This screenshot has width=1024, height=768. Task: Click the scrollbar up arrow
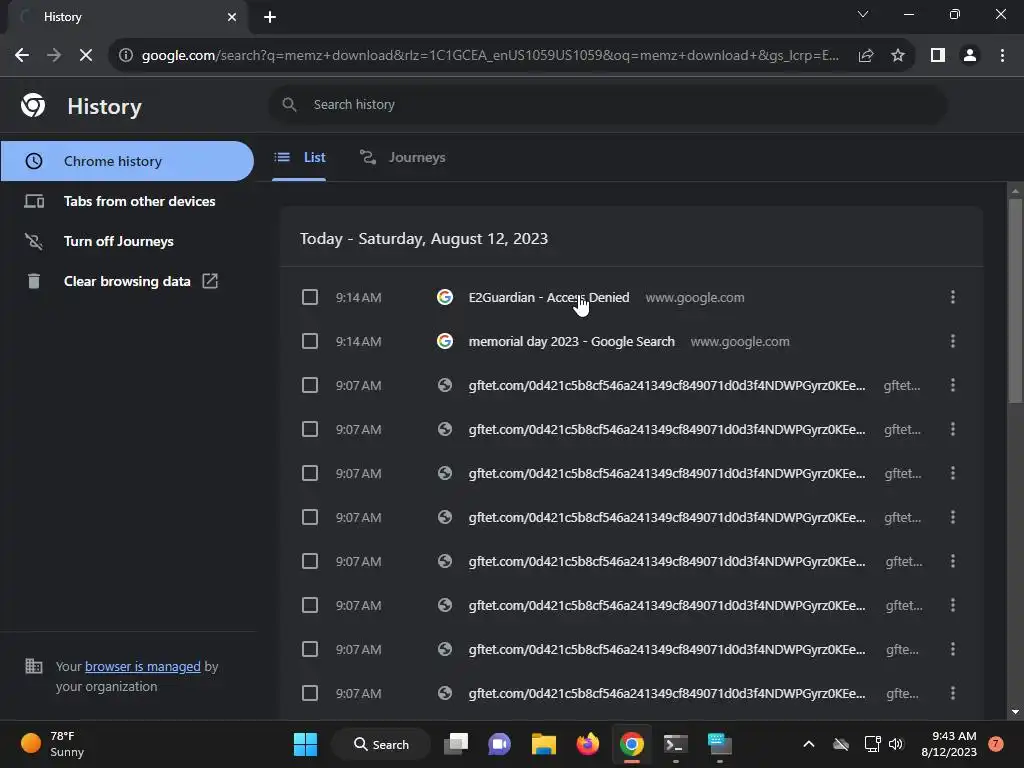(x=1015, y=191)
